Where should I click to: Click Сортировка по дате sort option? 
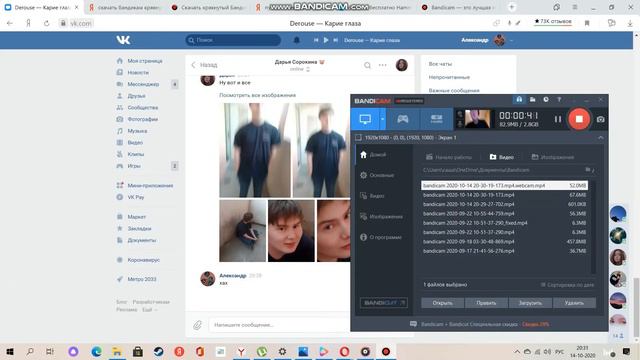(x=567, y=285)
